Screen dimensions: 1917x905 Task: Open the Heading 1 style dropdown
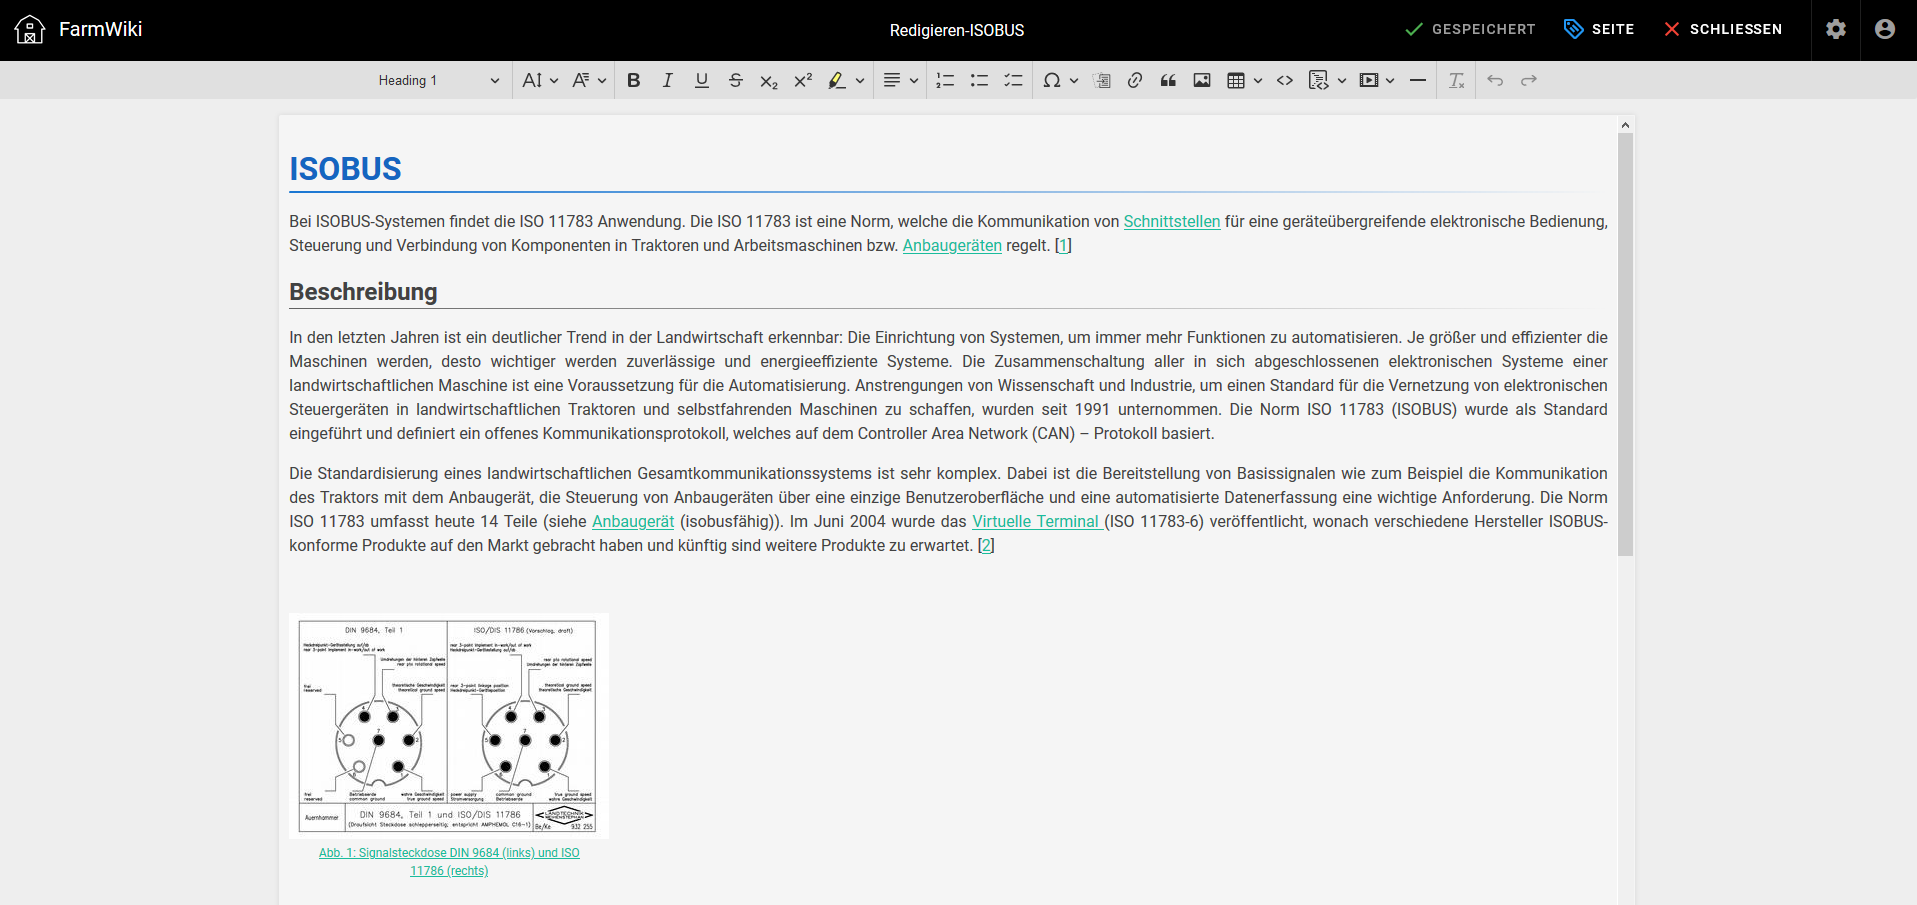click(x=438, y=81)
